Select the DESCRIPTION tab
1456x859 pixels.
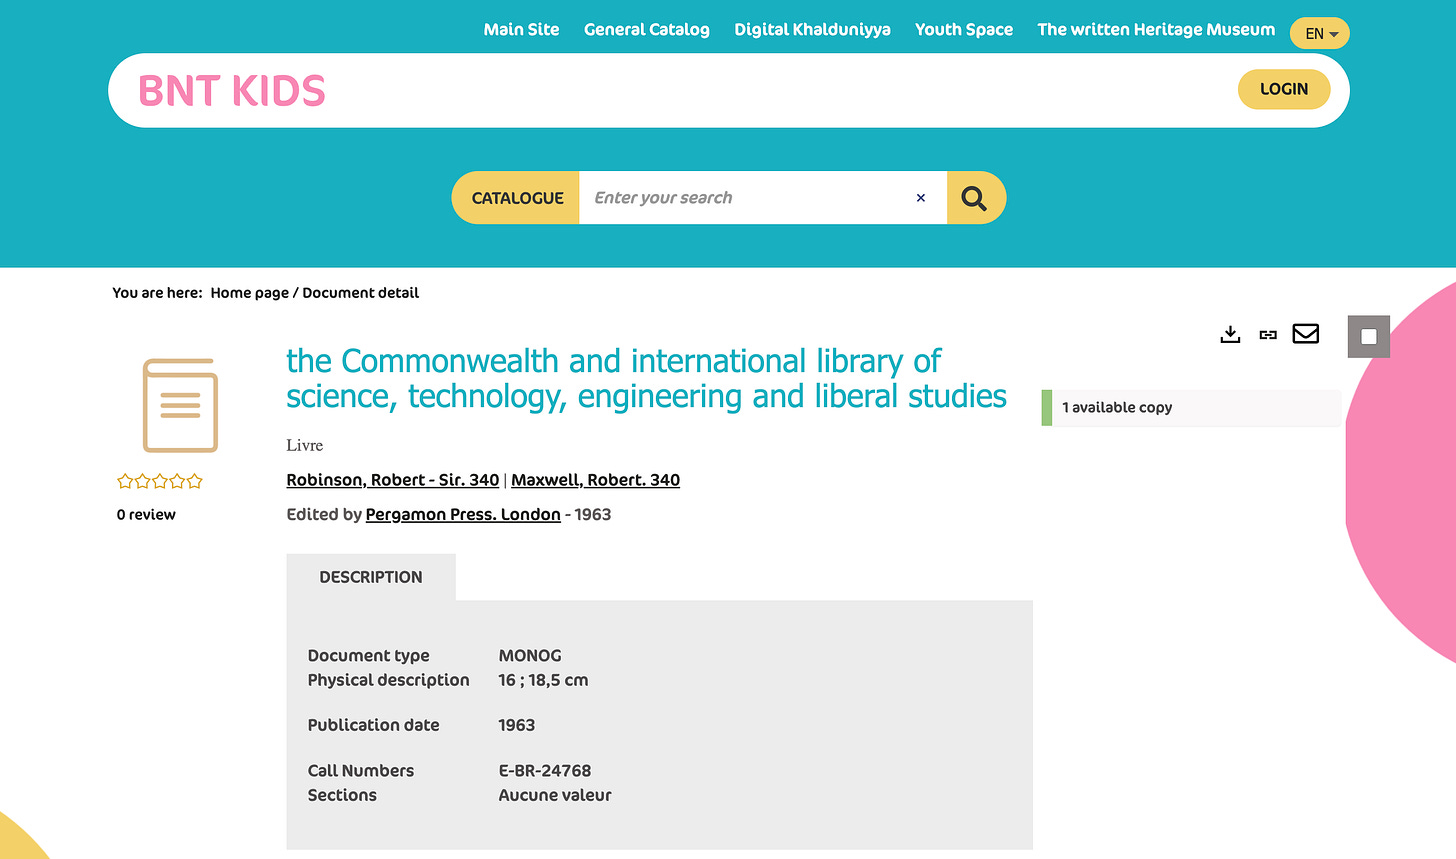tap(371, 577)
